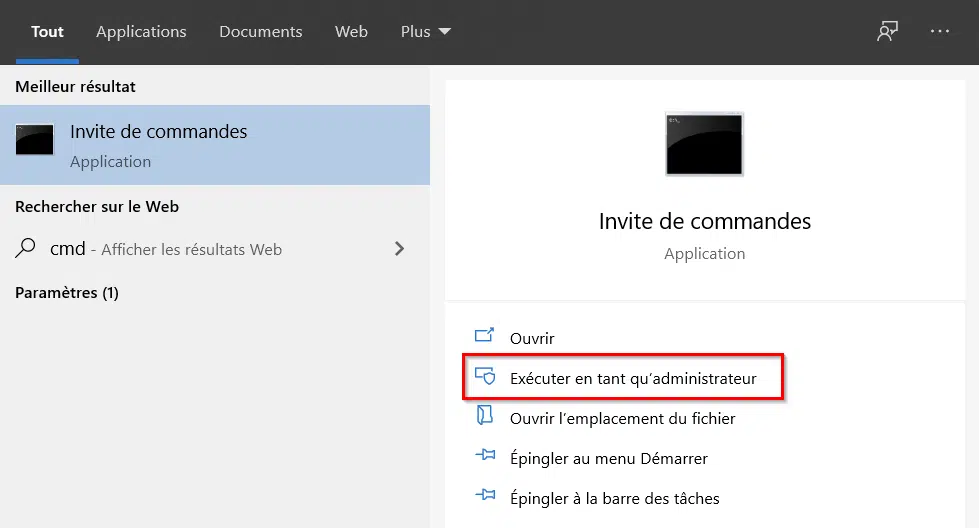
Task: Switch to the Documents tab
Action: click(x=260, y=31)
